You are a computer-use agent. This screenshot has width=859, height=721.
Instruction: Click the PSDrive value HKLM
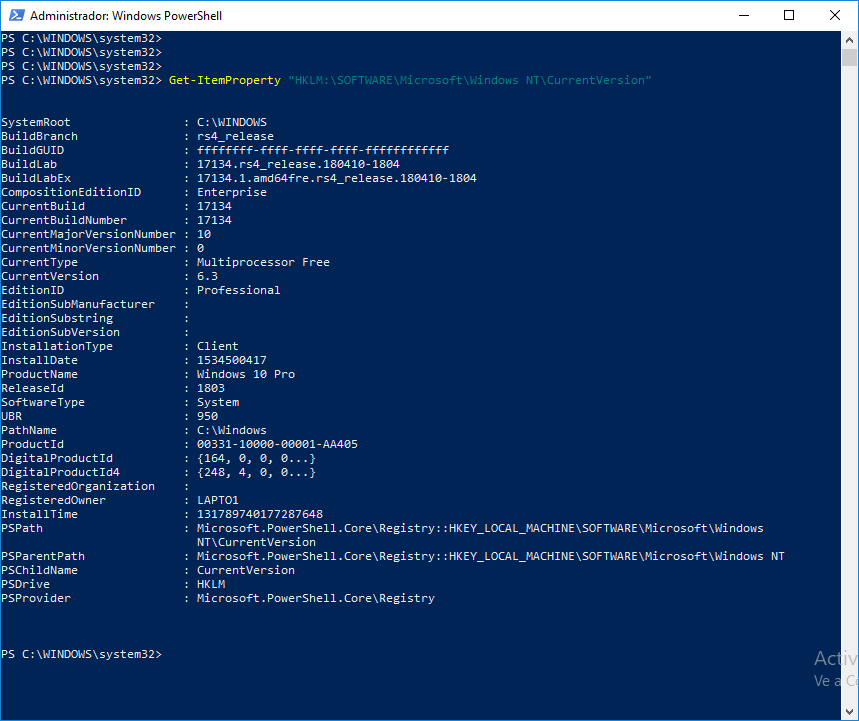(x=211, y=584)
